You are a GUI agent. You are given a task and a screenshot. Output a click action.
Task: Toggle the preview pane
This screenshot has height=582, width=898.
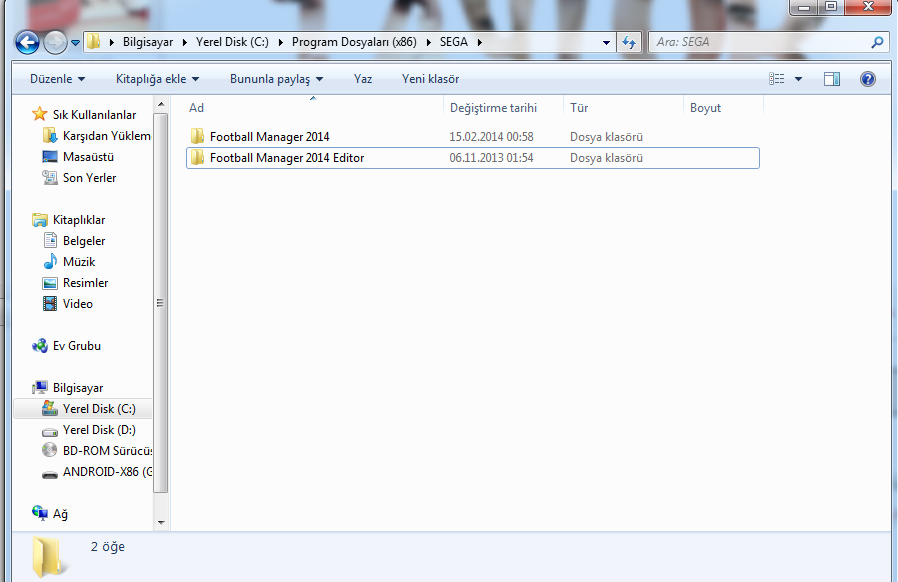click(x=832, y=79)
